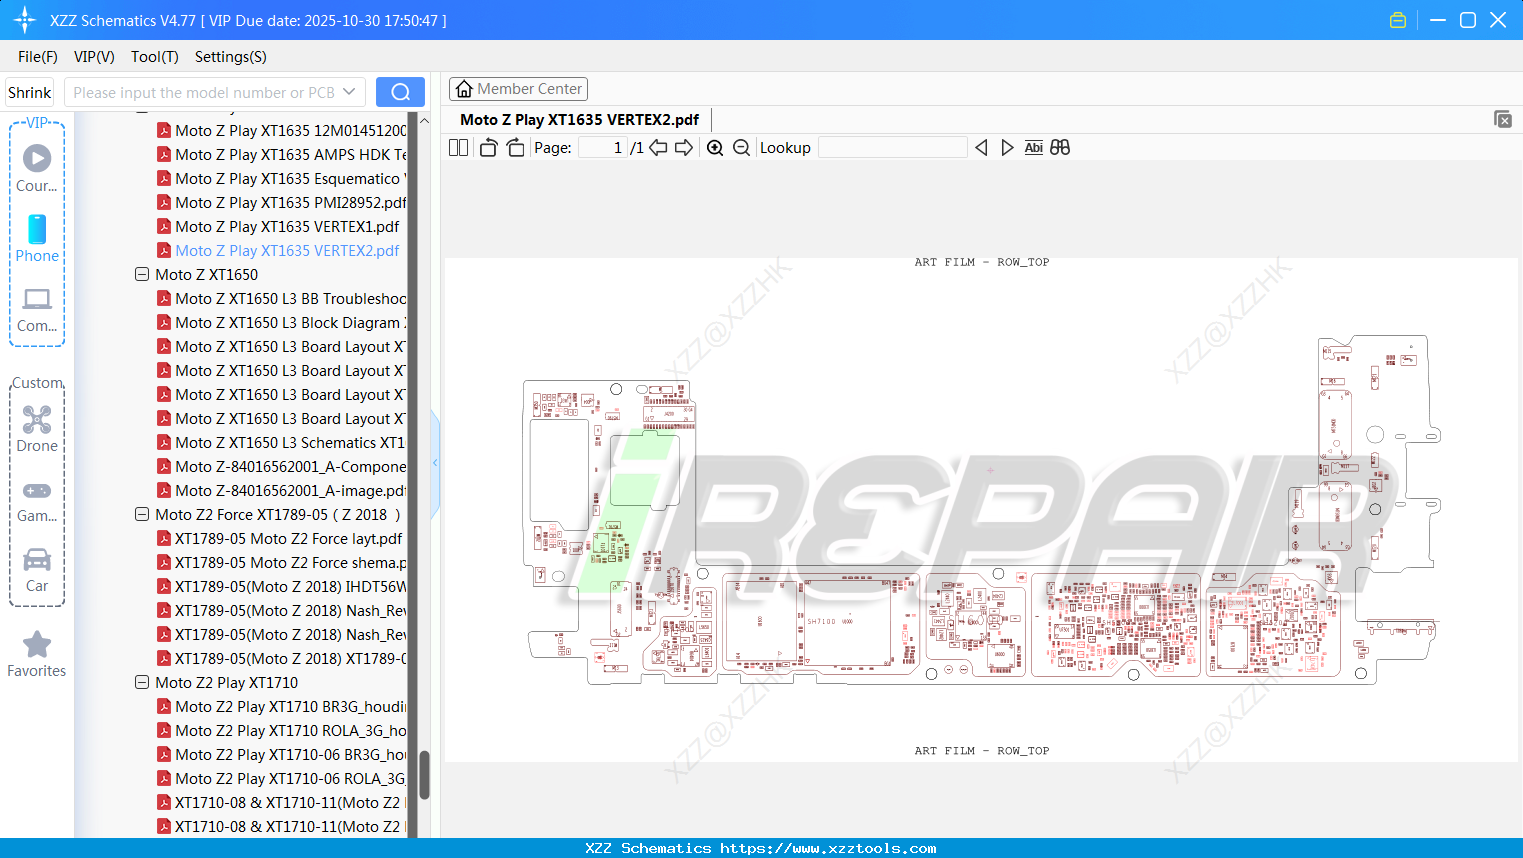Open Moto Z-84016562001_A-image.pdf
1523x858 pixels.
click(x=291, y=491)
